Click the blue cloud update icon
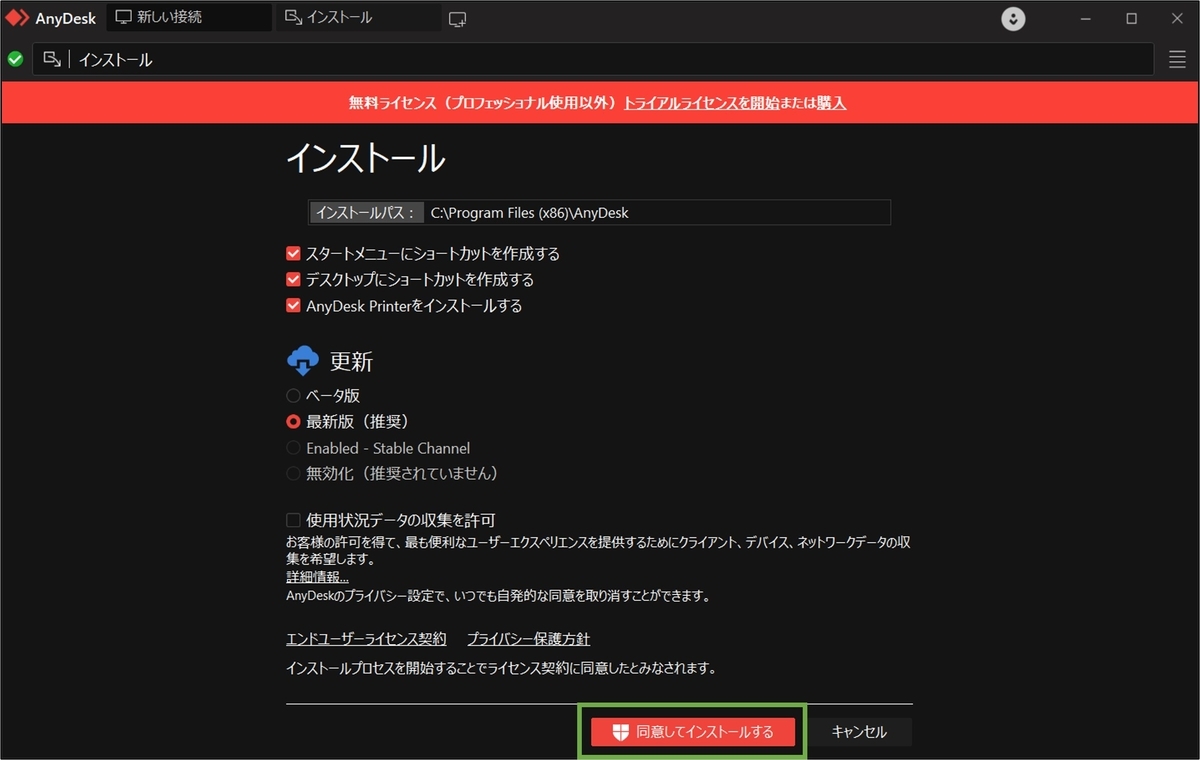Image resolution: width=1200 pixels, height=760 pixels. [302, 360]
